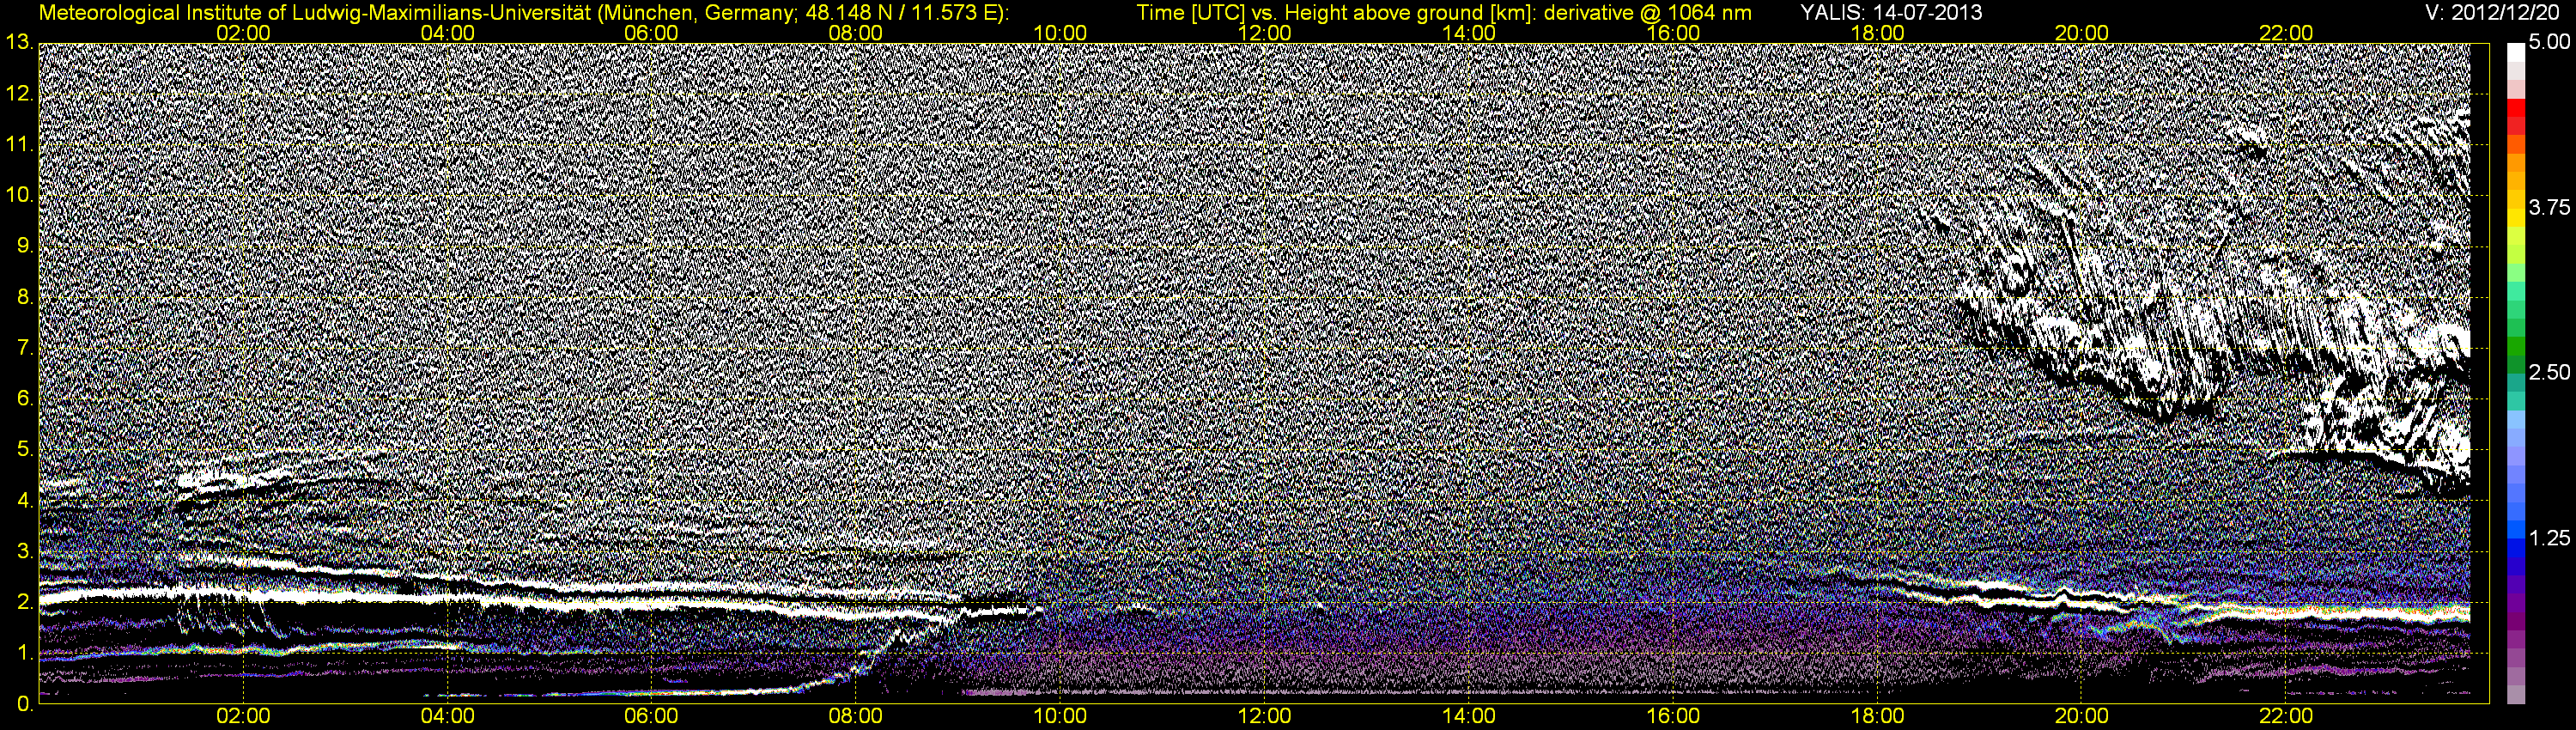Click the 08:00 label on the lower time axis

(x=856, y=716)
